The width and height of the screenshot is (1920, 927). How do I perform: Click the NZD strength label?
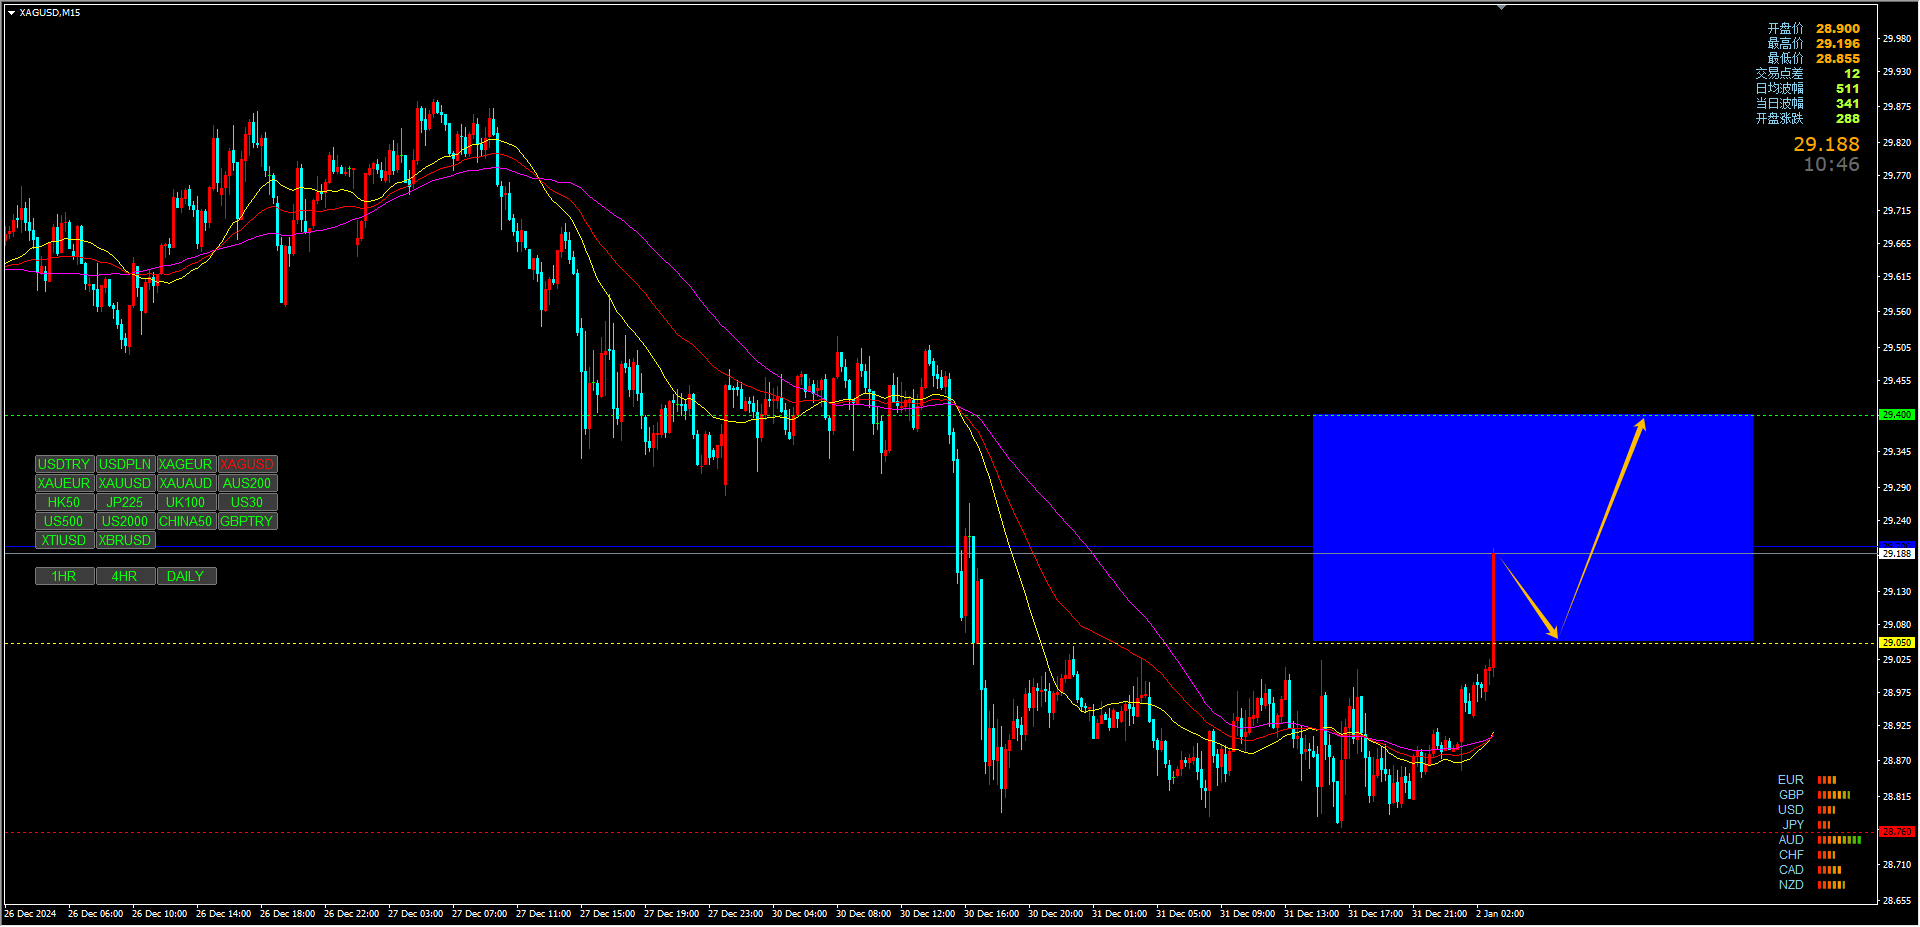[x=1791, y=885]
